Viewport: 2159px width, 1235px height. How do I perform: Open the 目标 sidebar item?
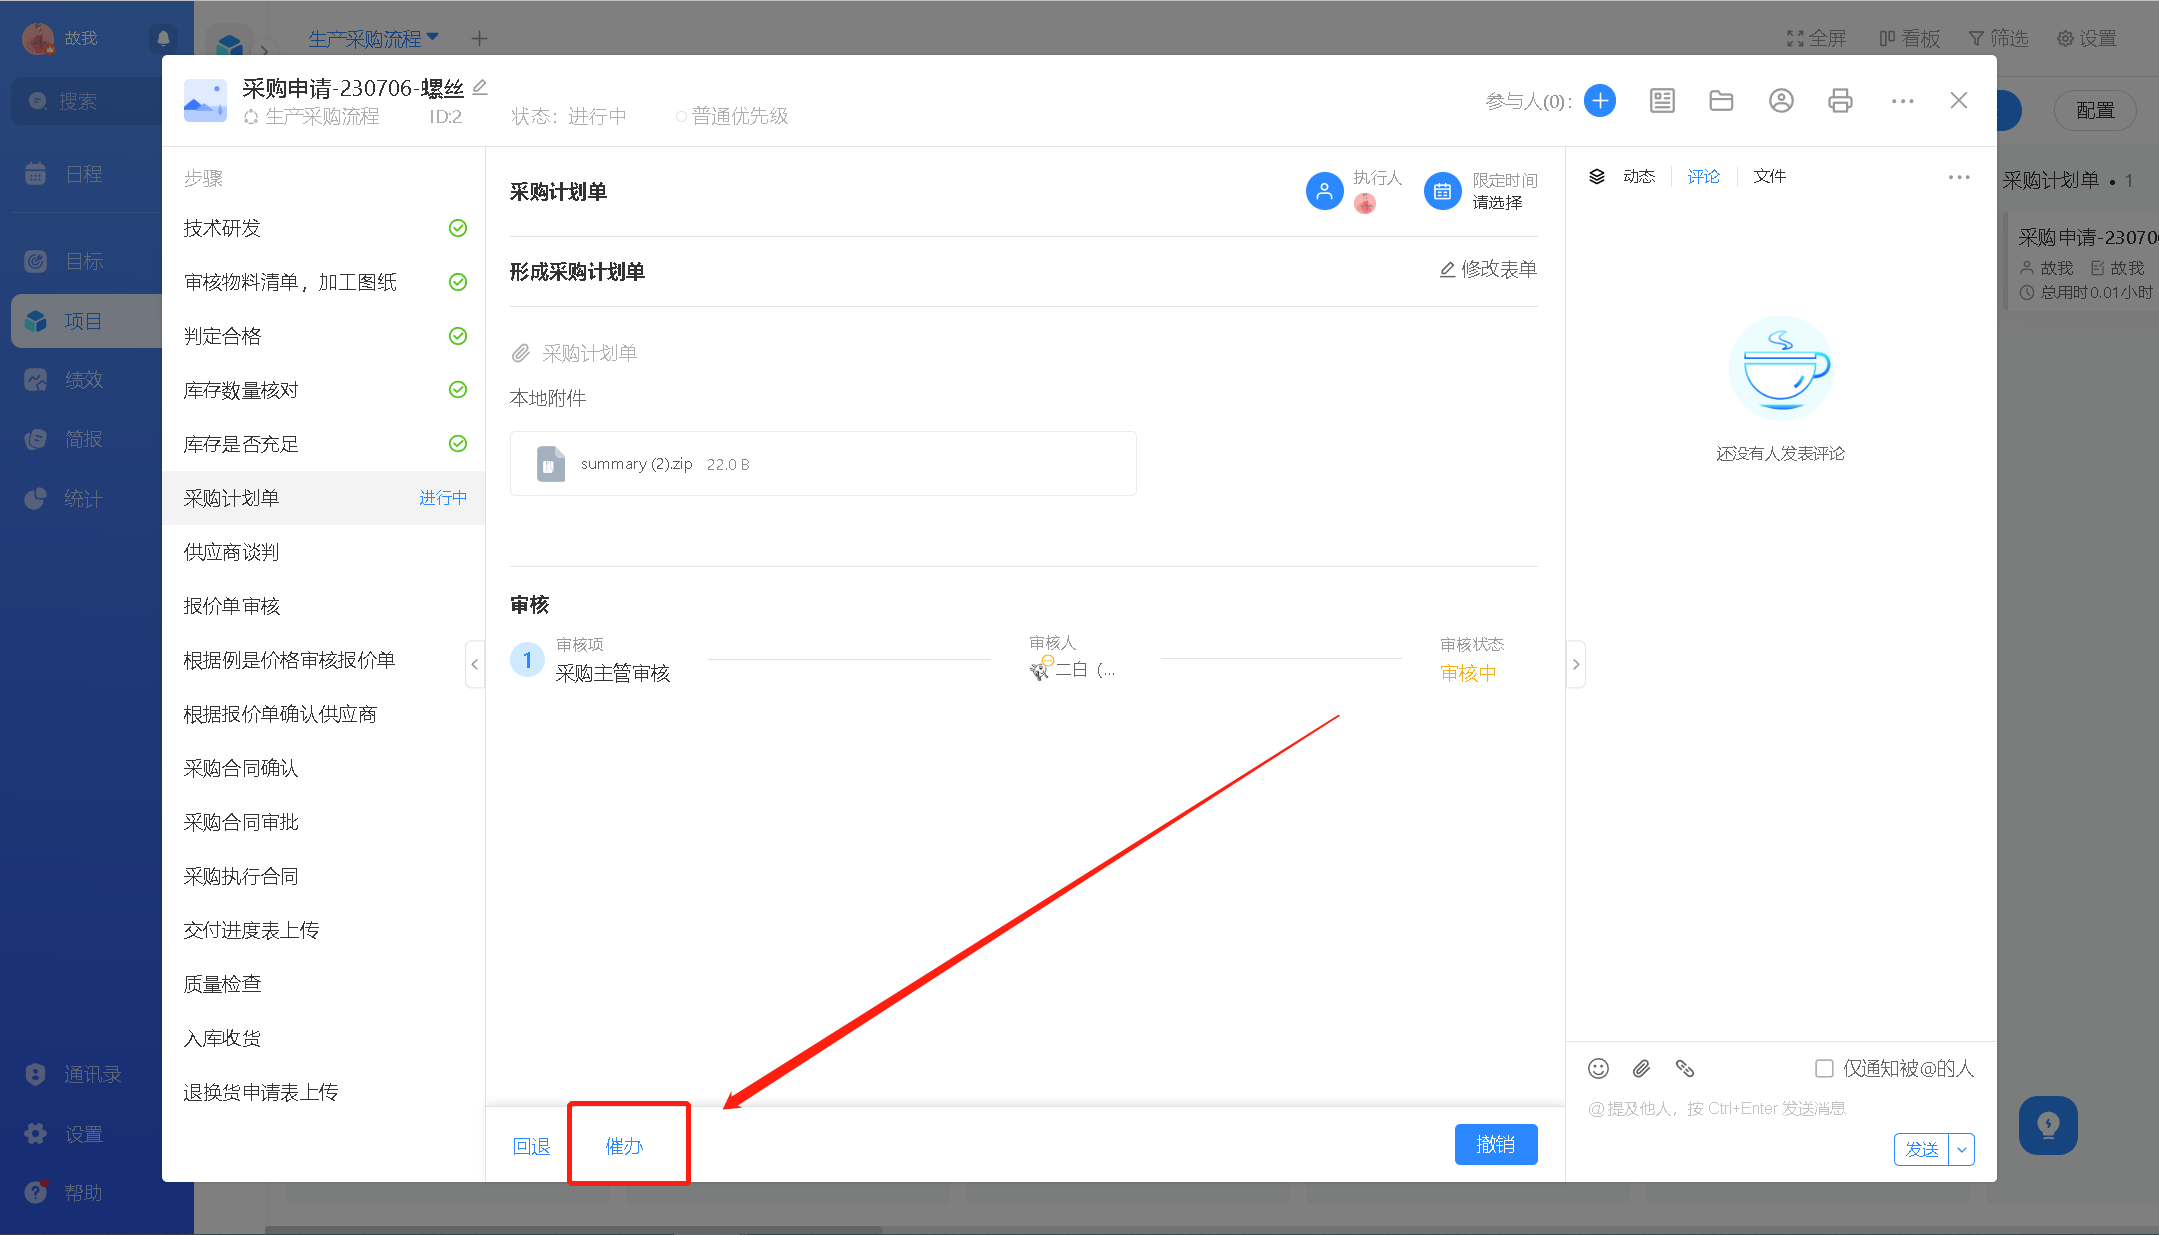pyautogui.click(x=82, y=261)
